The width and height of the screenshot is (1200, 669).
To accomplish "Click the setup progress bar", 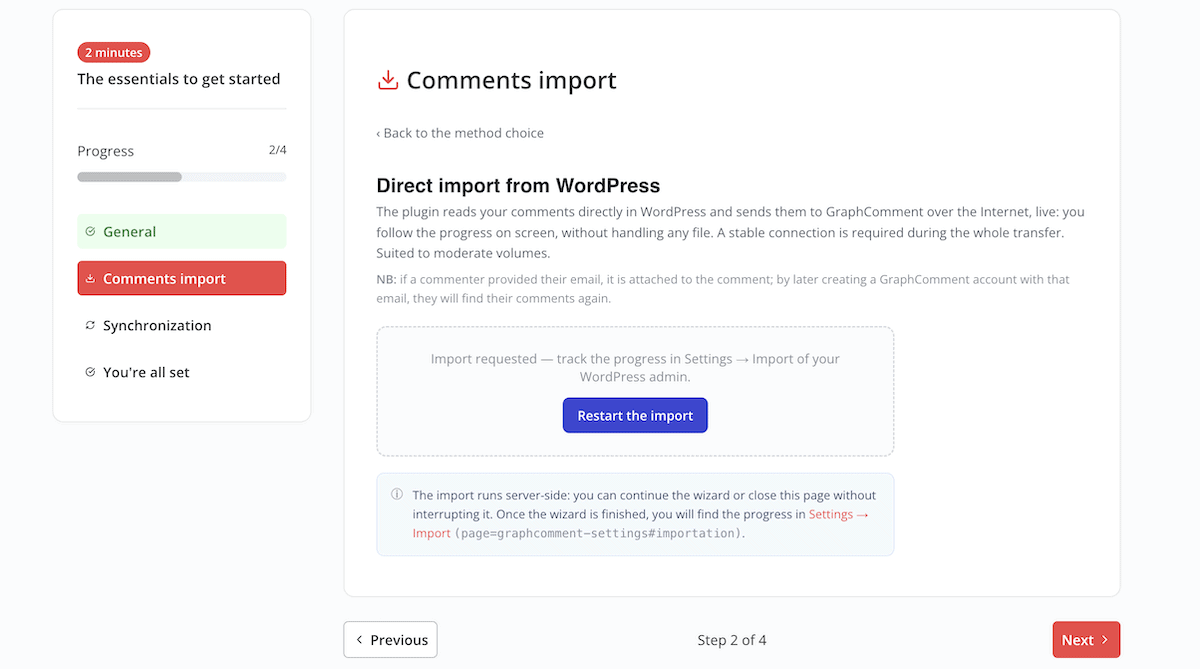I will click(182, 177).
